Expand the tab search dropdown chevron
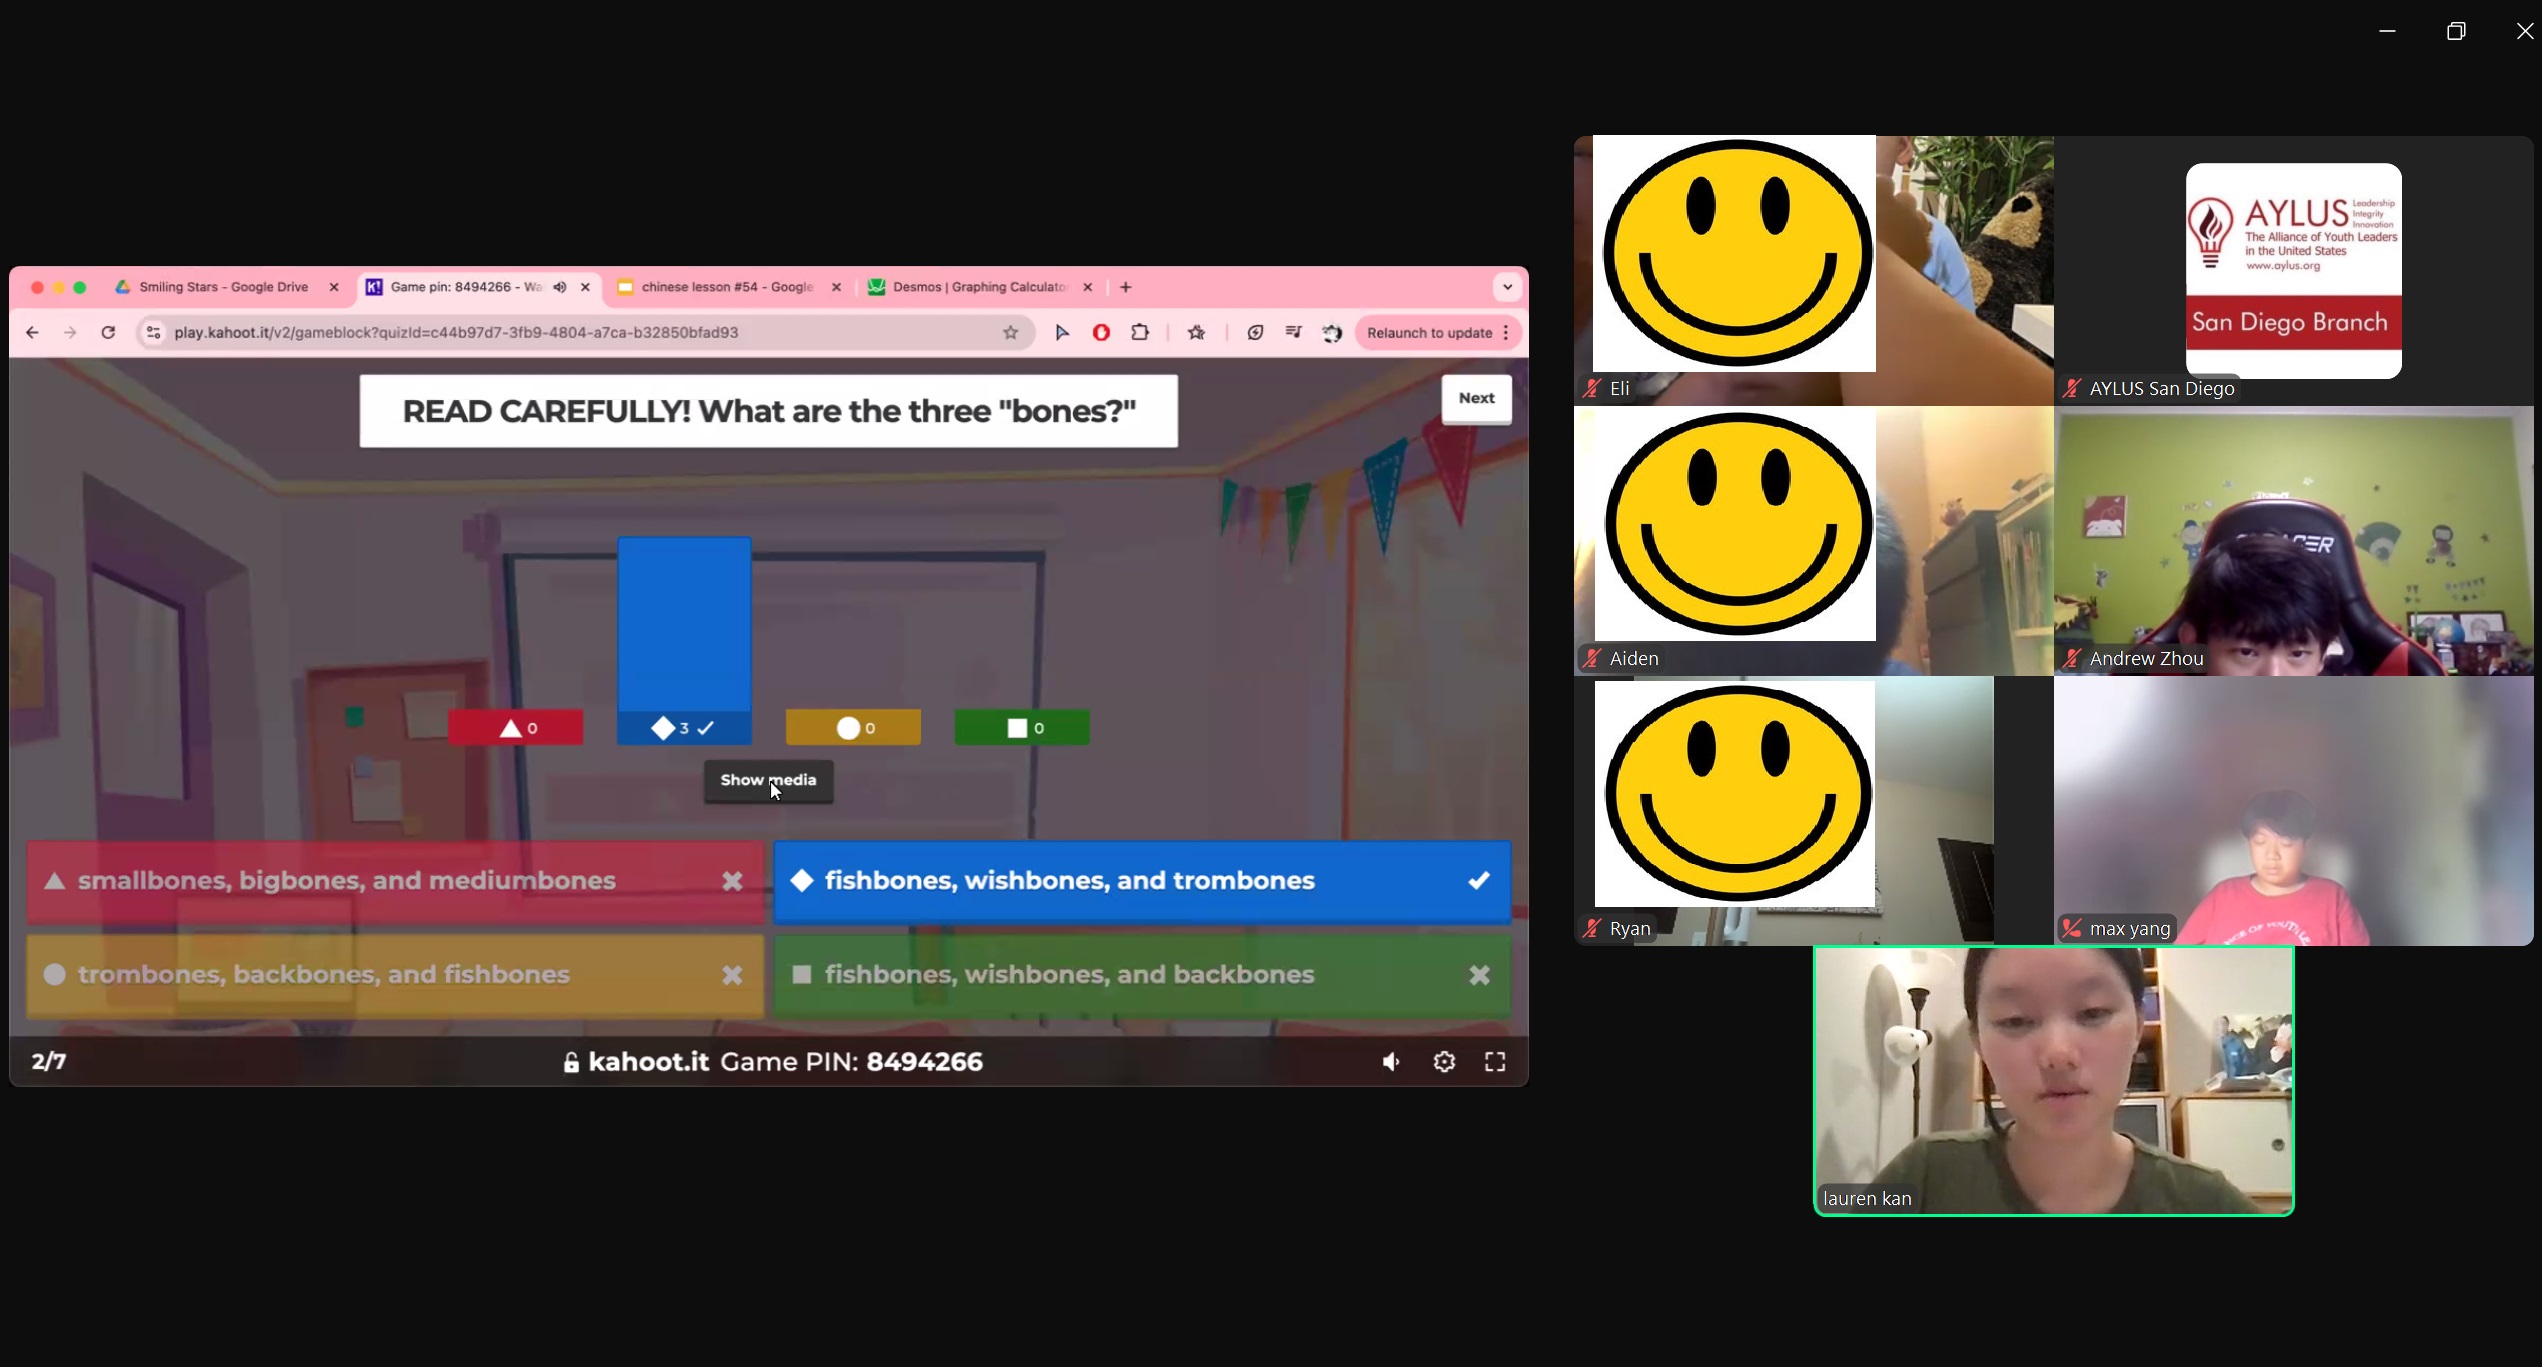Viewport: 2542px width, 1367px height. click(1507, 287)
